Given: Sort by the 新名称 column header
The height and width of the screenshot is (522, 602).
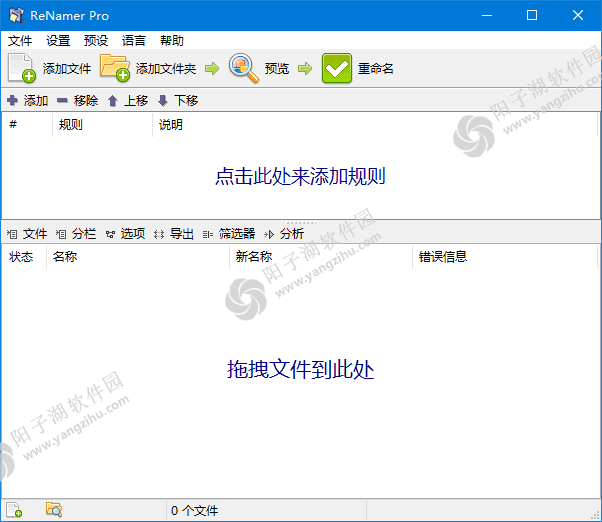Looking at the screenshot, I should 321,256.
